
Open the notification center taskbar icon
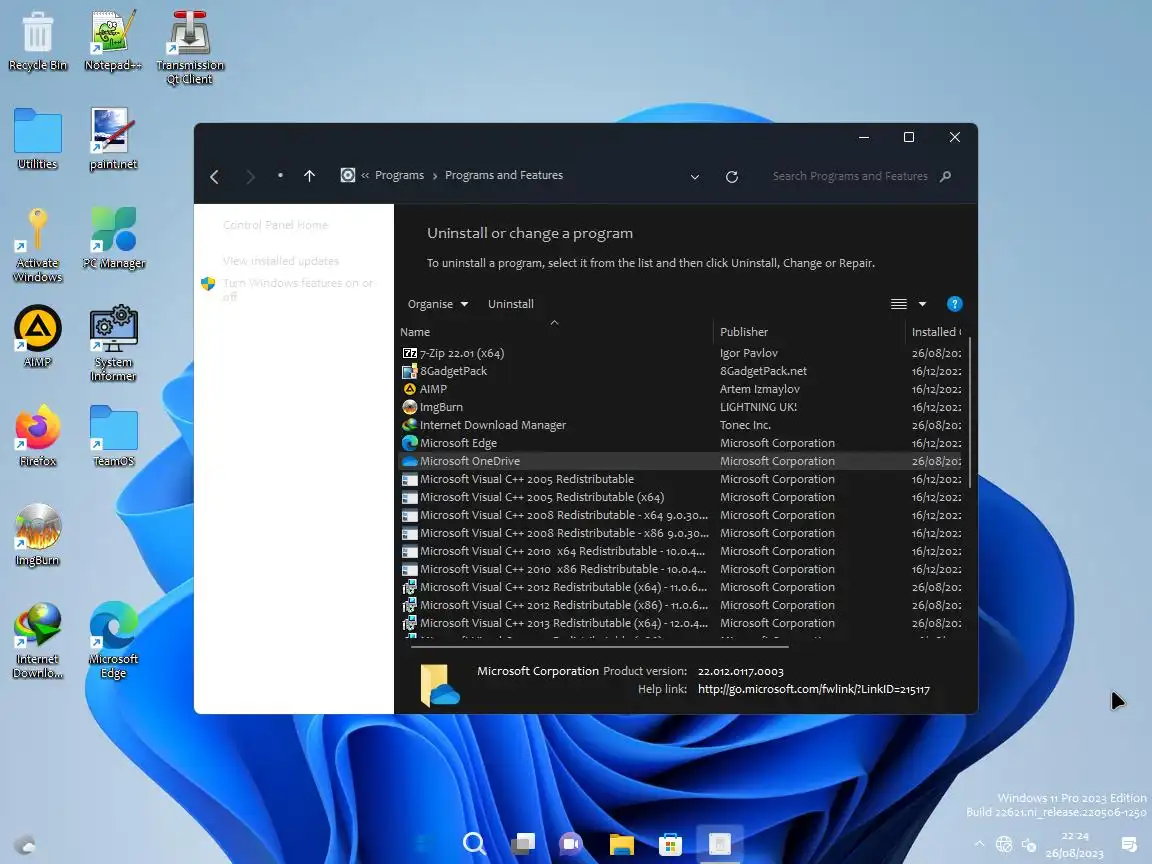[x=1128, y=845]
